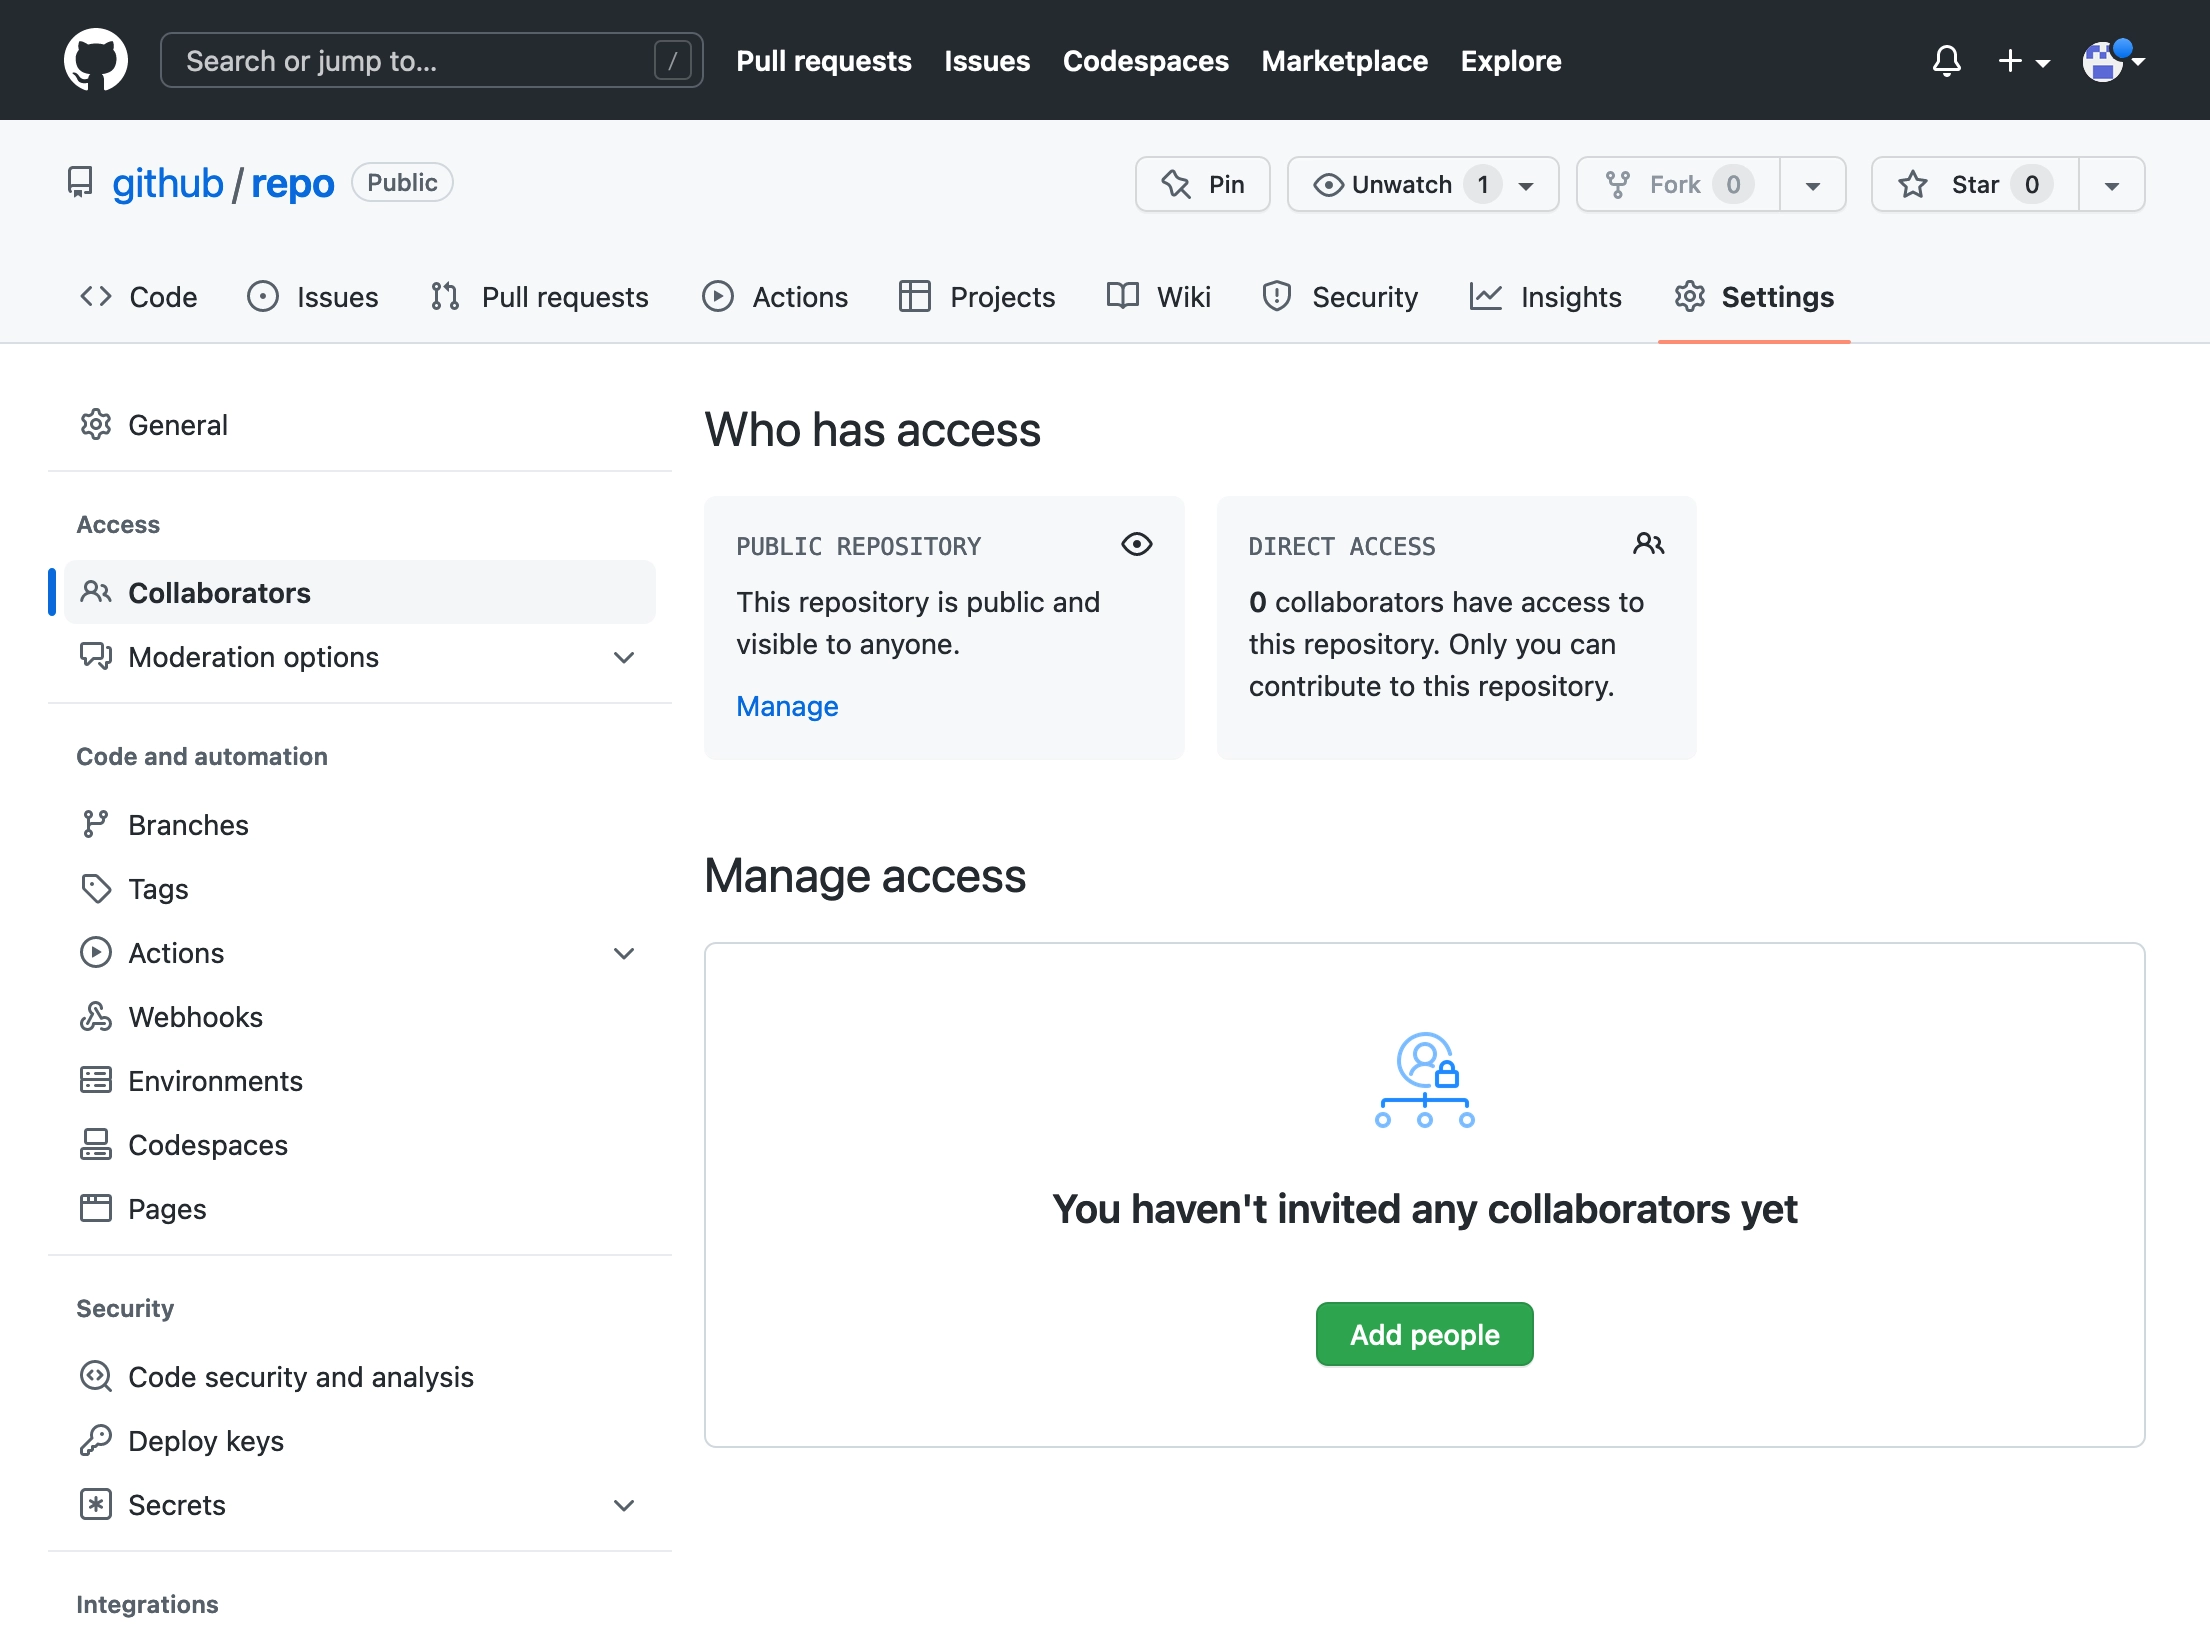
Task: Click the Manage visibility link
Action: tap(787, 707)
